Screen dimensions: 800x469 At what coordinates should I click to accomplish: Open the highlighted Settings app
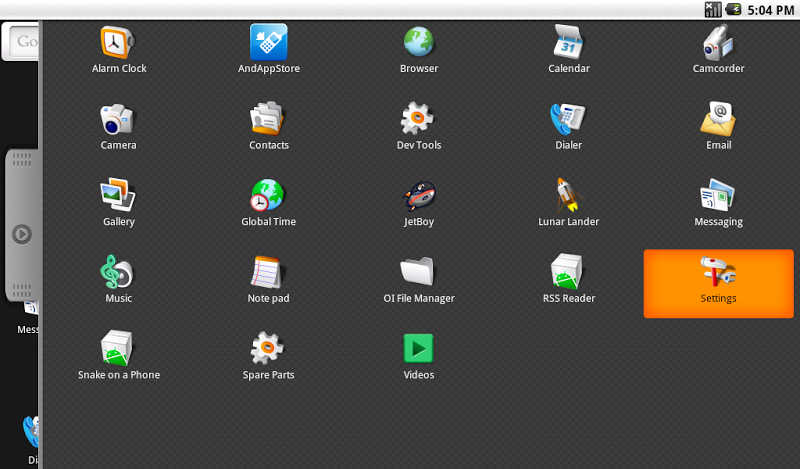(x=718, y=284)
